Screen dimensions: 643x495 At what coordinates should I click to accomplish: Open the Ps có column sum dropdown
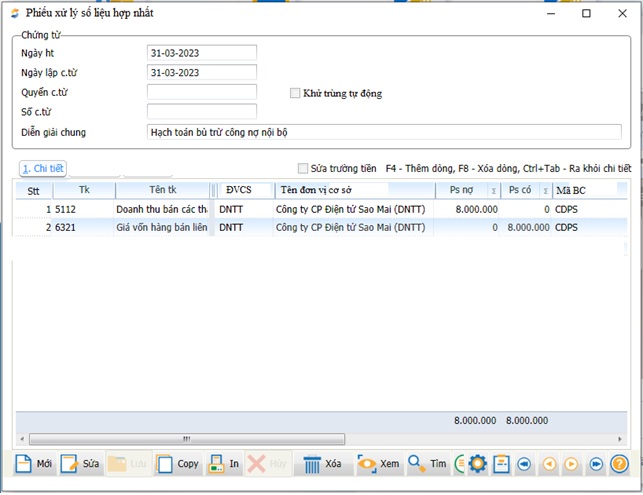point(546,190)
